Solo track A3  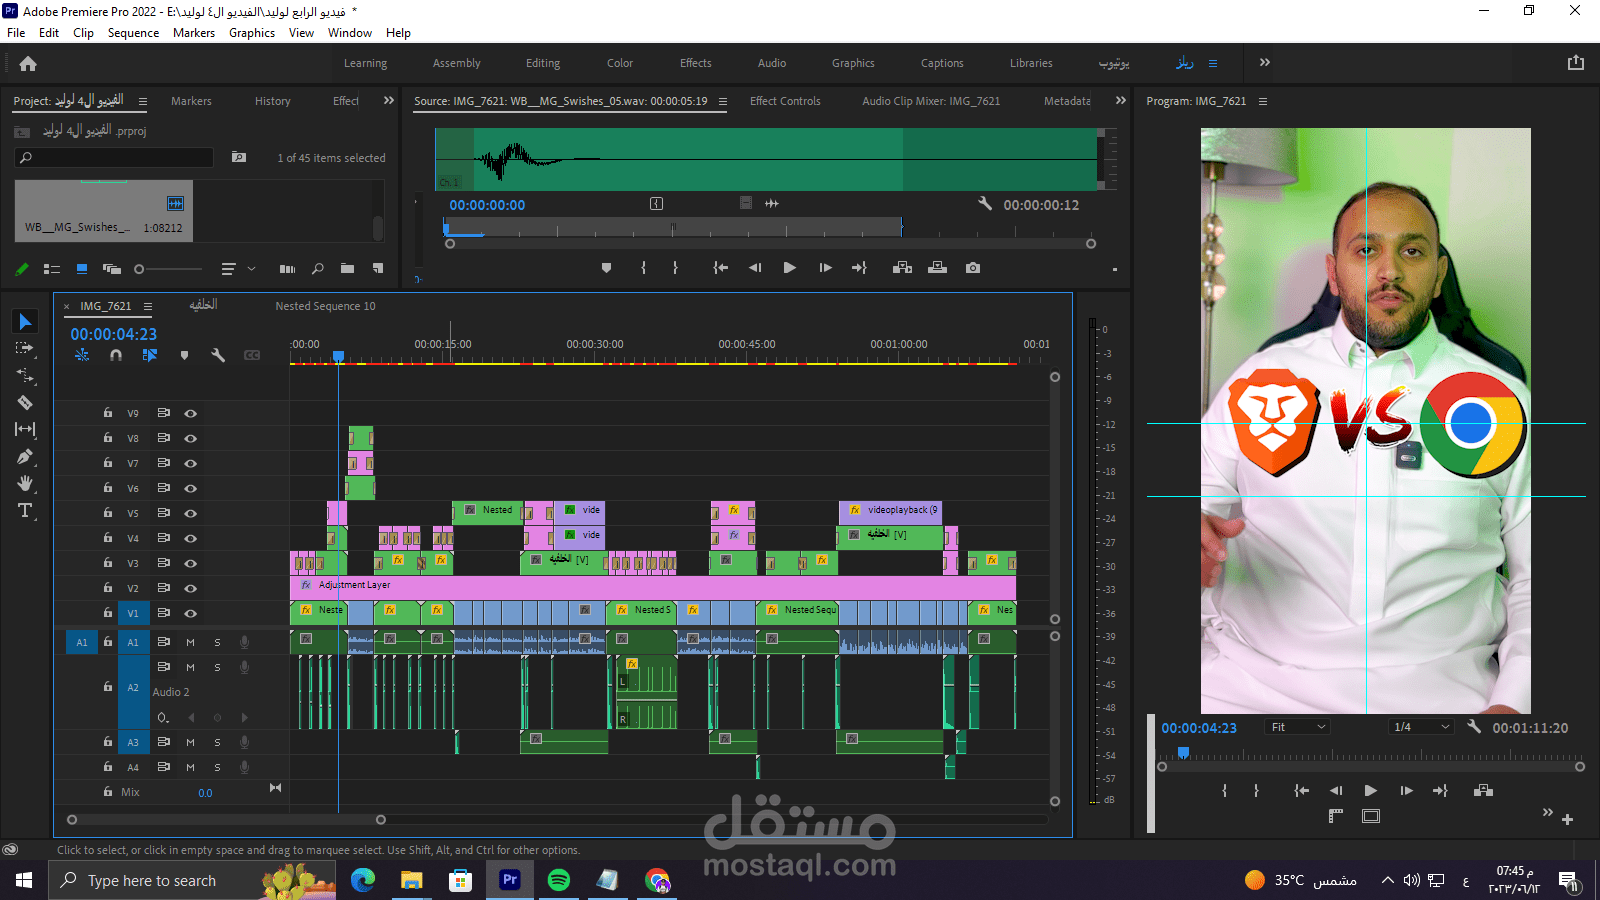217,742
